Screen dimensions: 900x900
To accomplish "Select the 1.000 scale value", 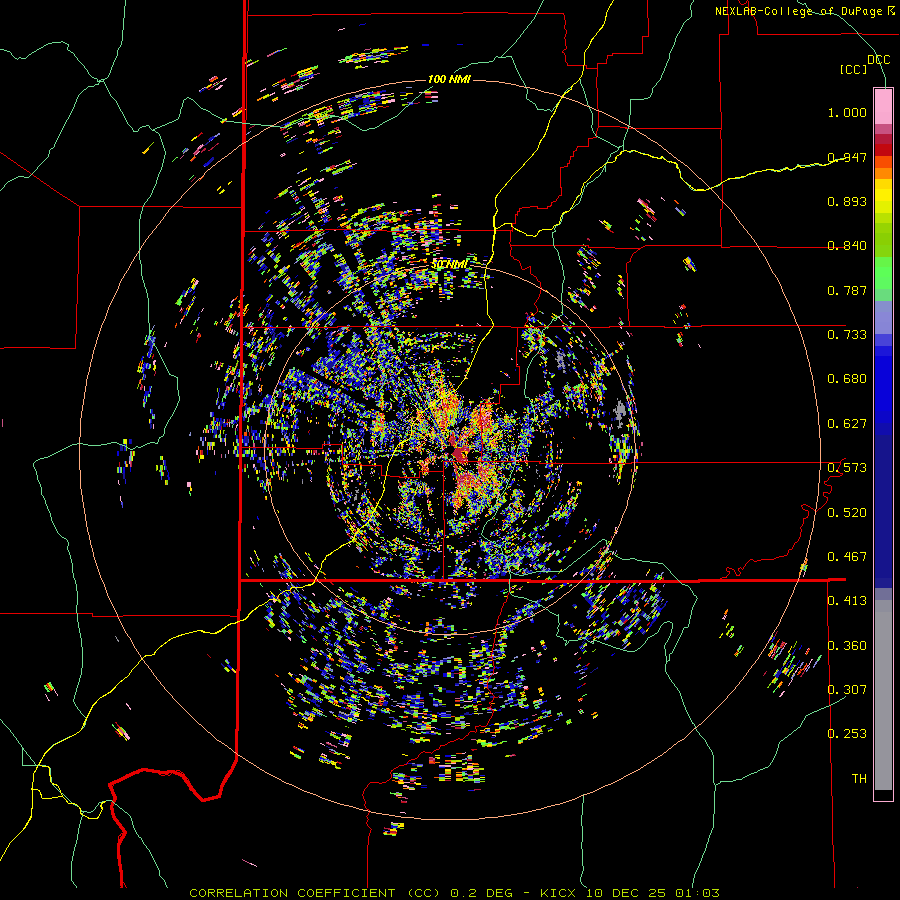I will (x=847, y=112).
